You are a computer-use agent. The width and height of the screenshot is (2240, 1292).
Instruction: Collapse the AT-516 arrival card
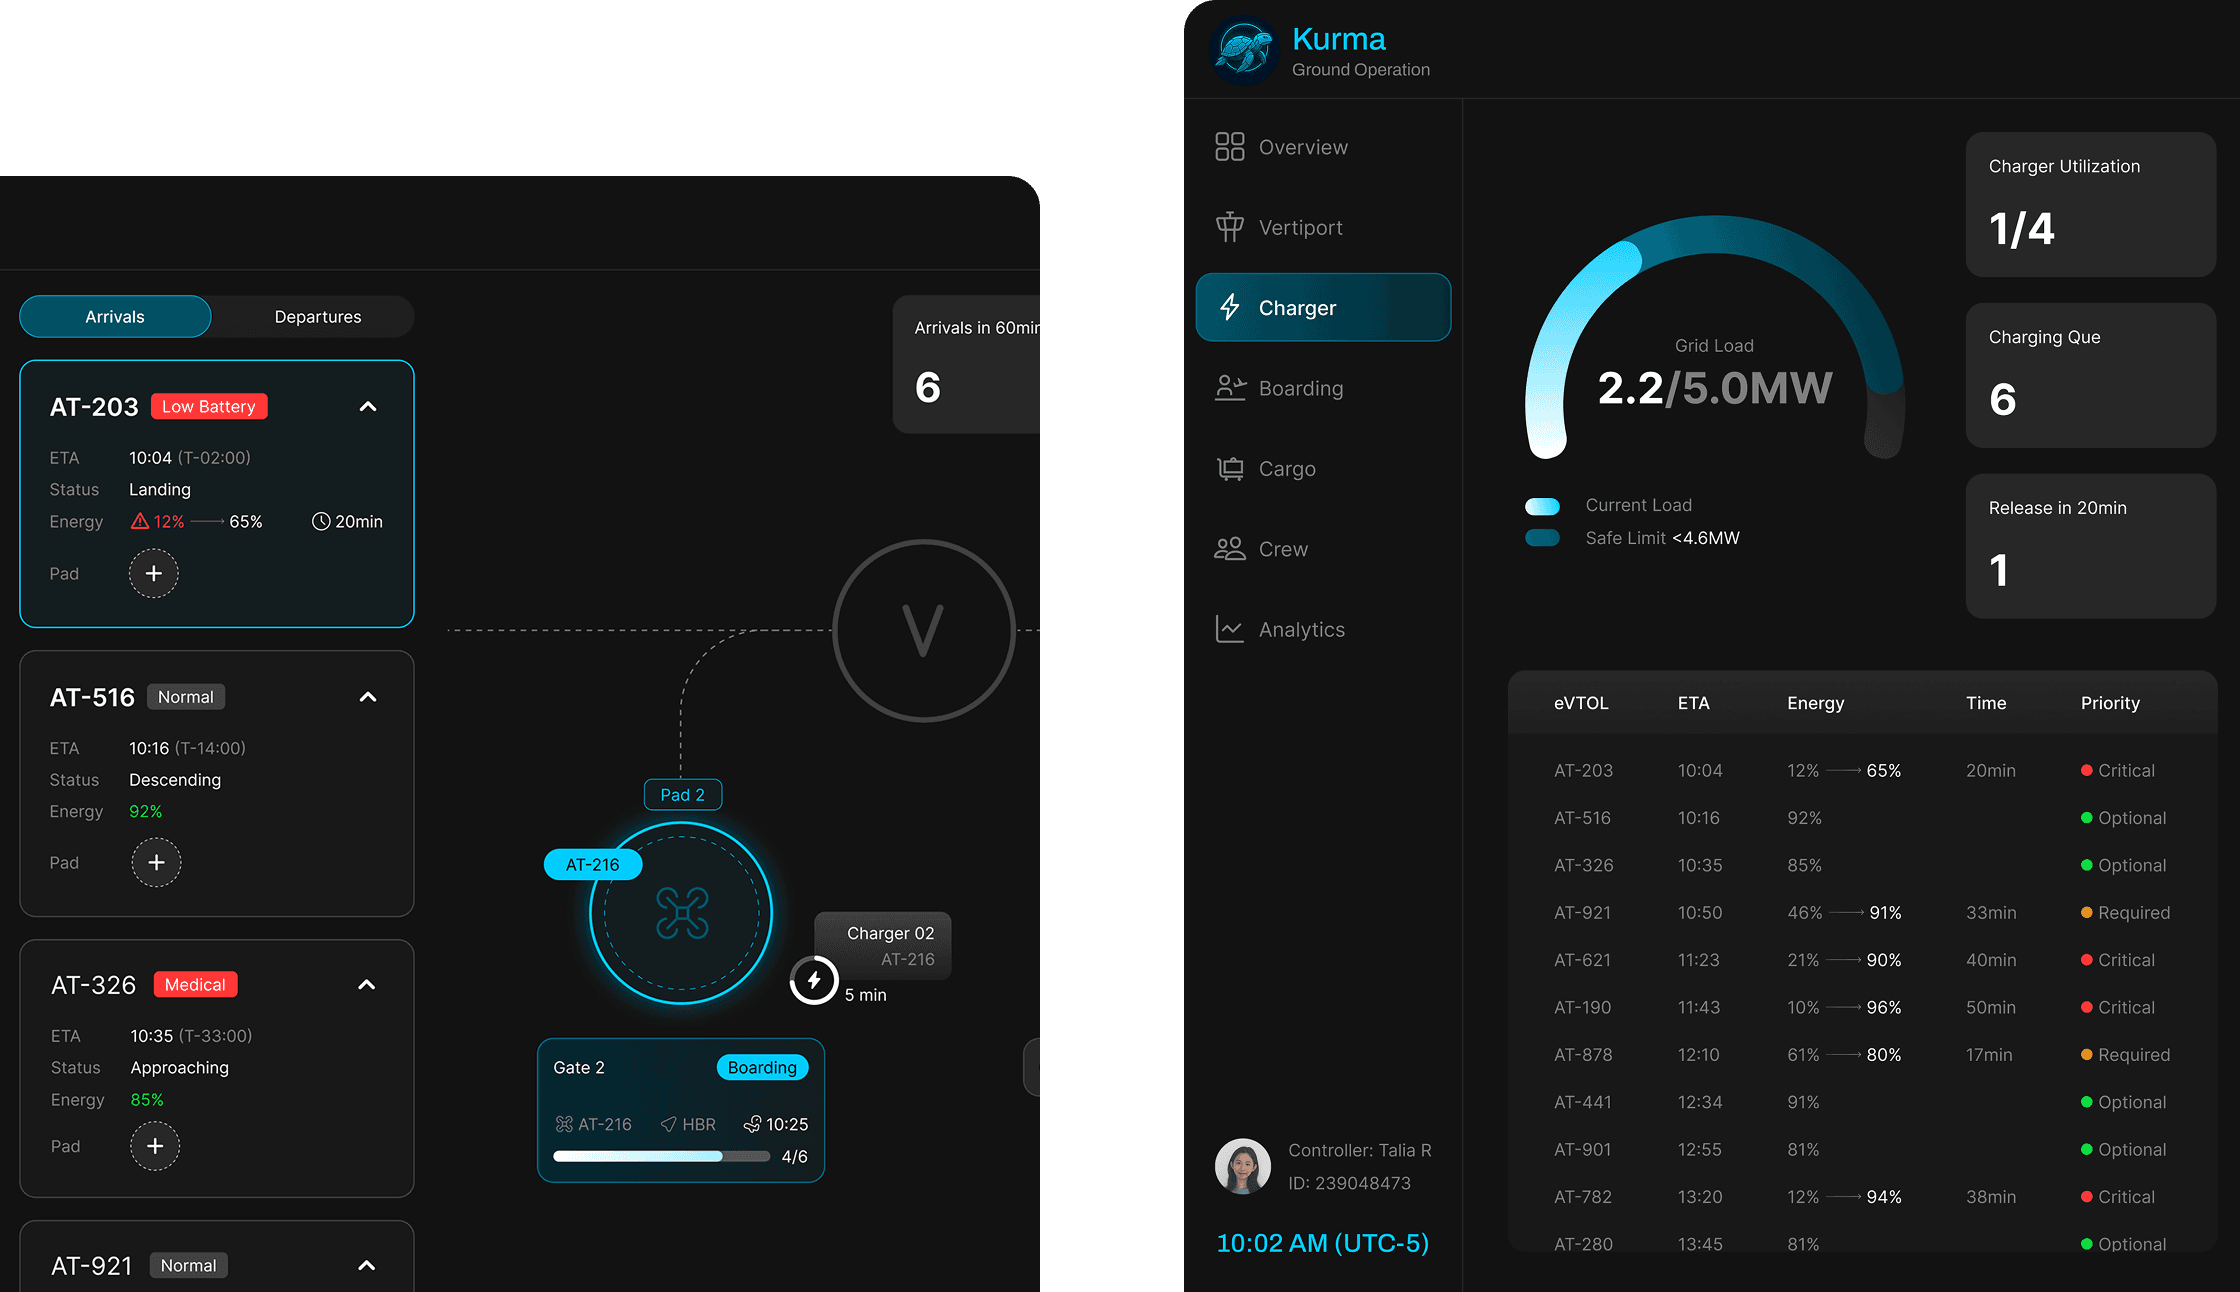coord(368,697)
